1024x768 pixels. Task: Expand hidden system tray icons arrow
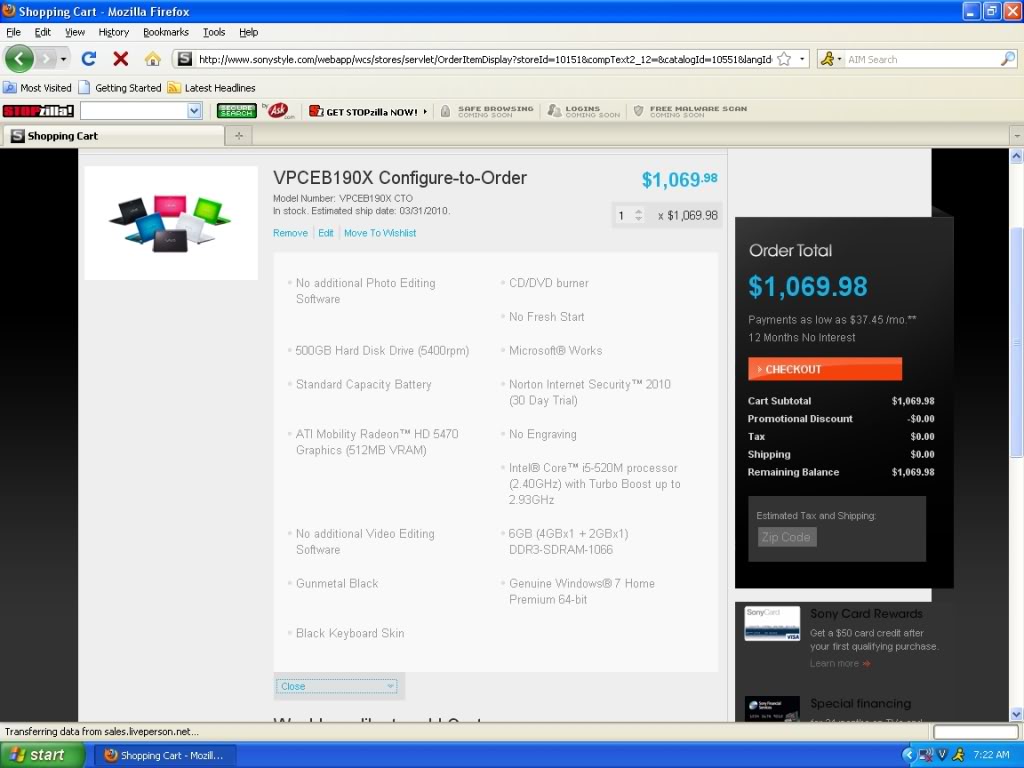click(908, 755)
